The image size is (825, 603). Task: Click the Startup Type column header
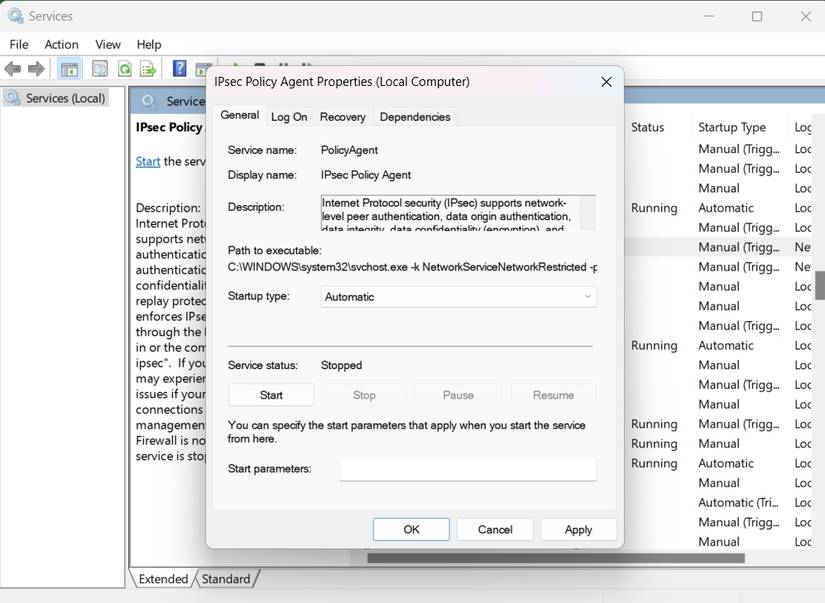[732, 127]
